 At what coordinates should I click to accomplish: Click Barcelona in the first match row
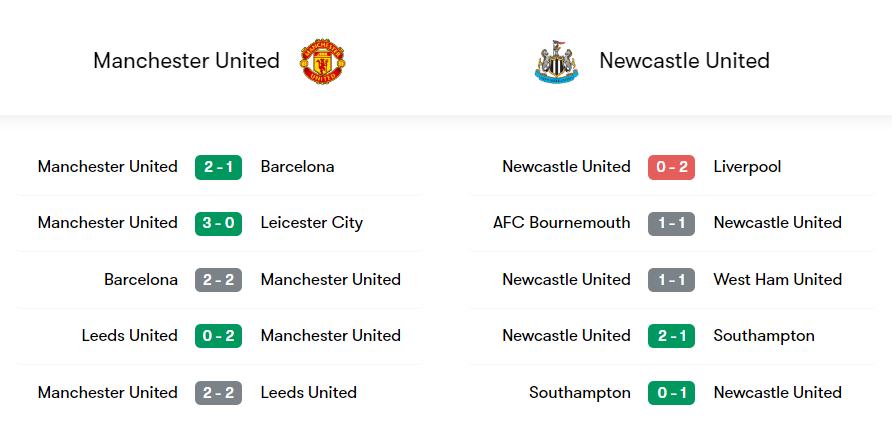click(x=297, y=167)
